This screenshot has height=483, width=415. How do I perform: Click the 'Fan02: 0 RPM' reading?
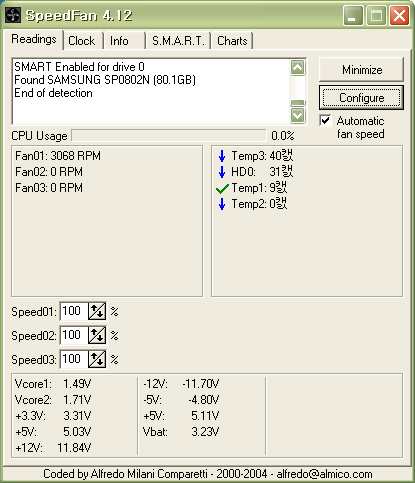(x=49, y=172)
